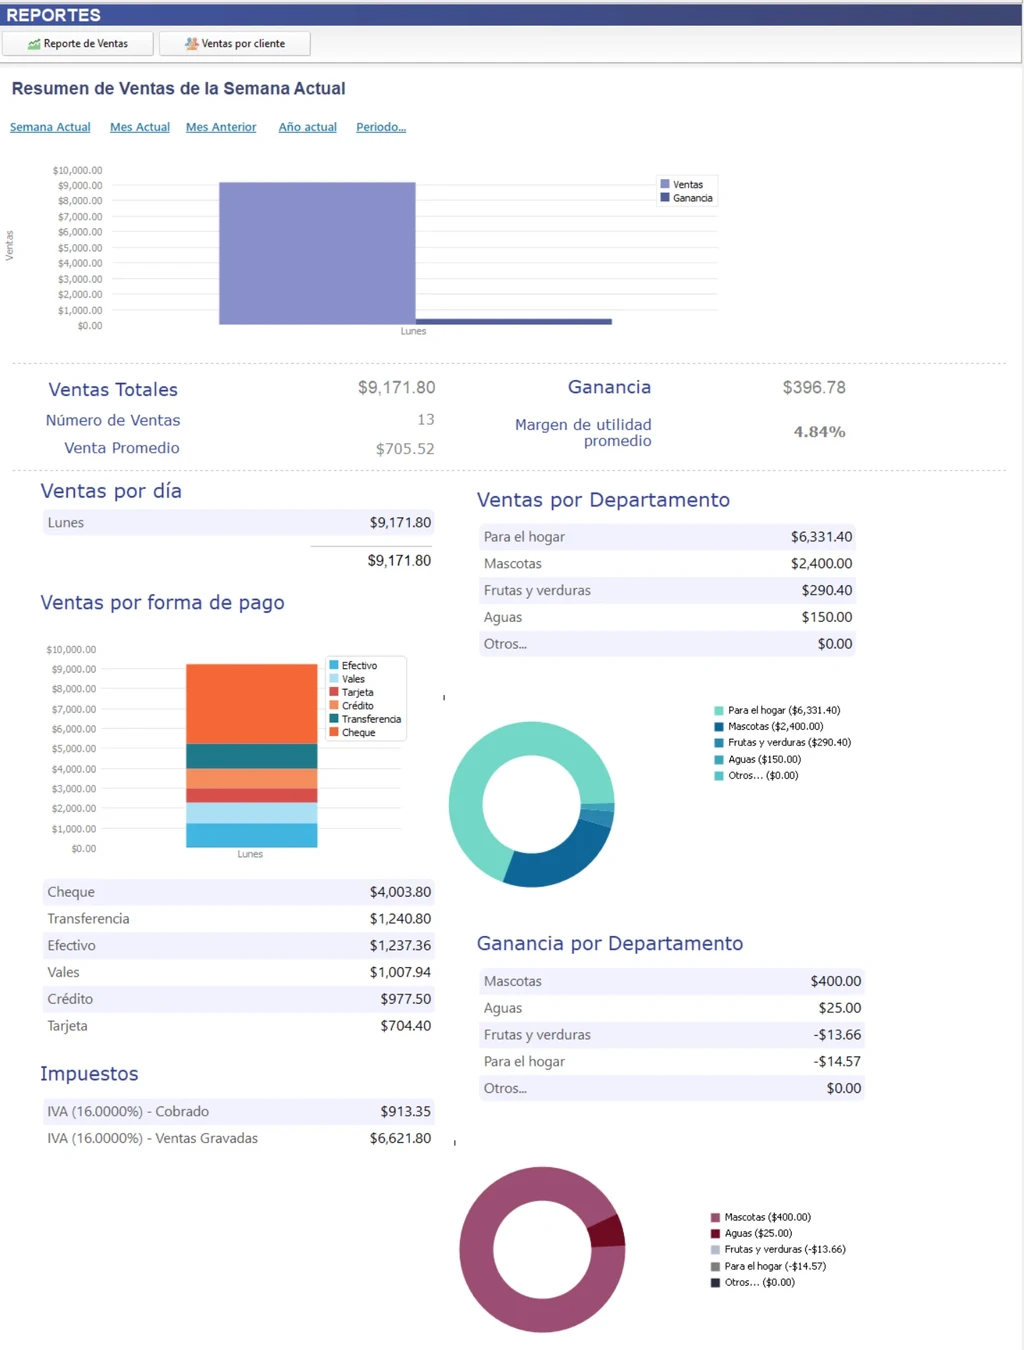Toggle the Transferencia series in the payment legend
Image resolution: width=1024 pixels, height=1350 pixels.
[334, 718]
